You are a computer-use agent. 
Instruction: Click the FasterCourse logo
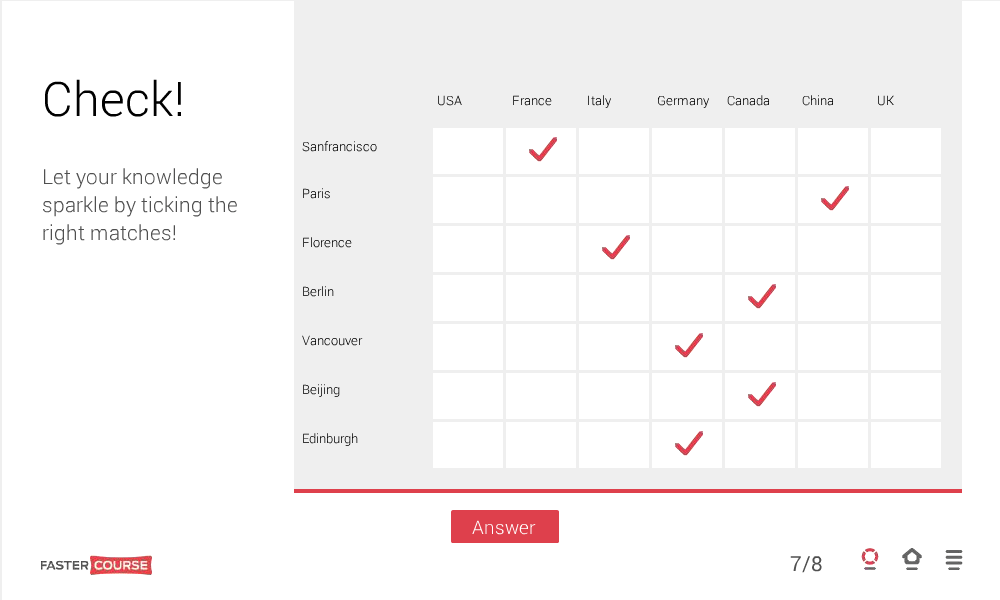(96, 565)
